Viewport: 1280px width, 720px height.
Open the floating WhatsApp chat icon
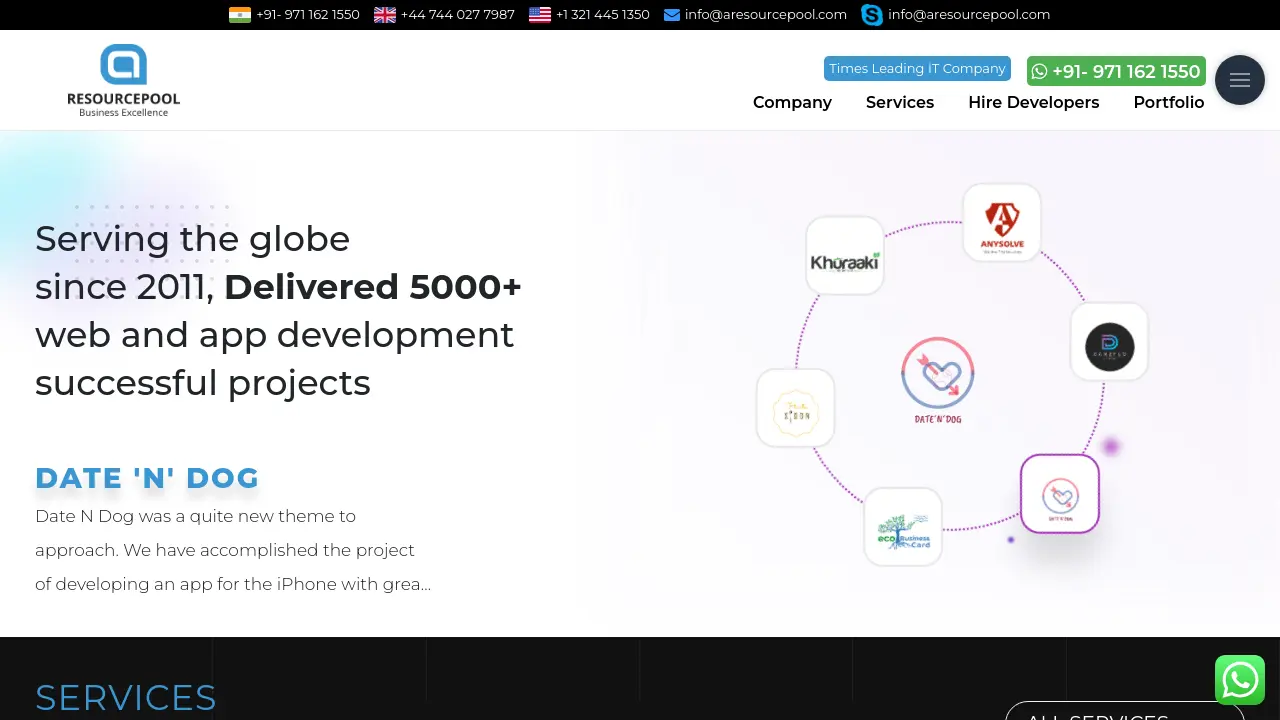1240,680
